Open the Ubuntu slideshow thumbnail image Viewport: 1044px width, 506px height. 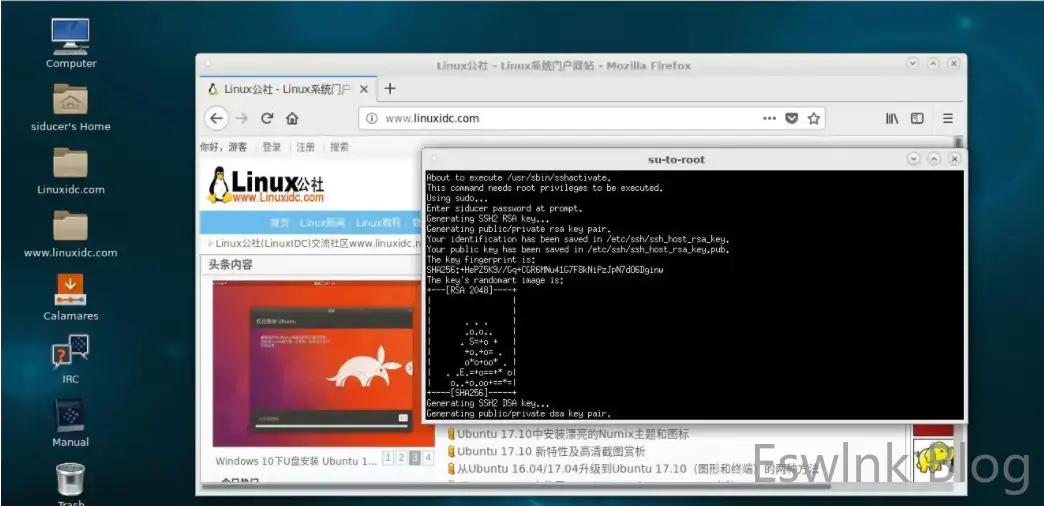(316, 363)
